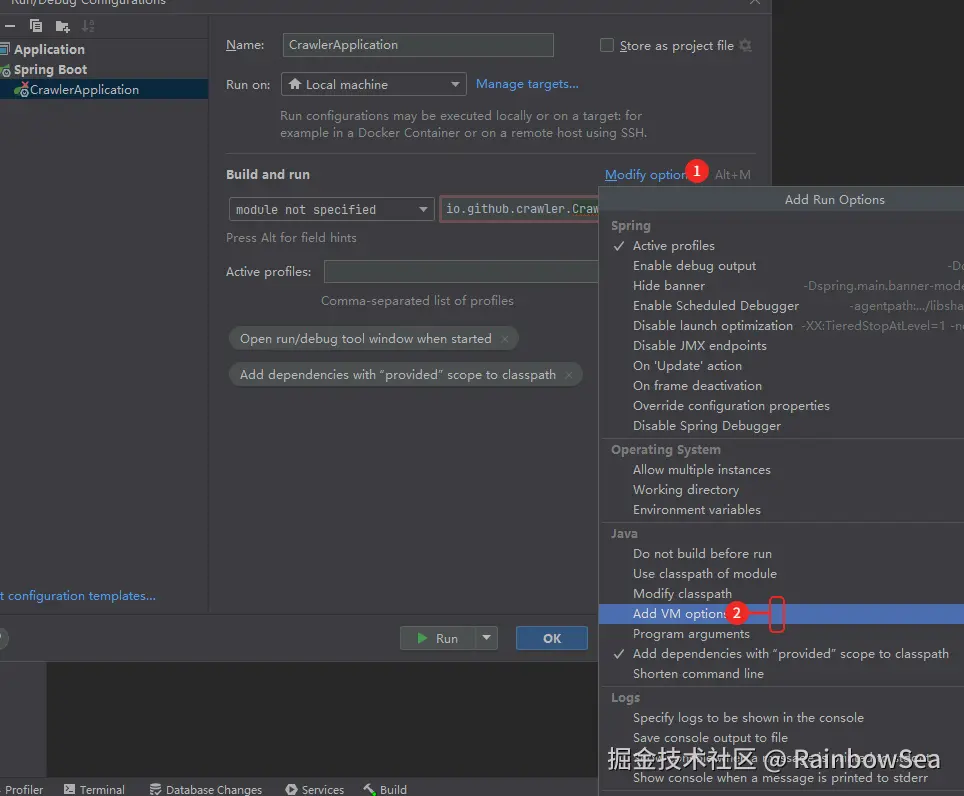Expand the module not specified dropdown
Screen dimensions: 964x796
click(330, 209)
